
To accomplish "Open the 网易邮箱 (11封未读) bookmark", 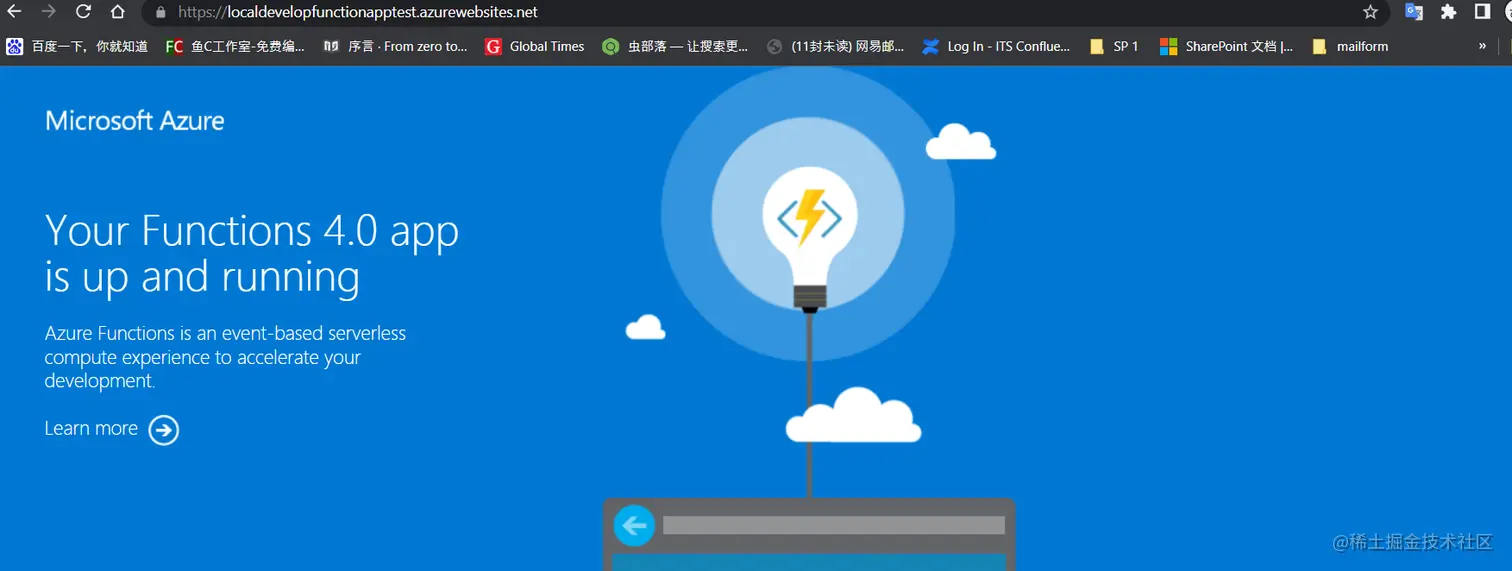I will (x=835, y=46).
